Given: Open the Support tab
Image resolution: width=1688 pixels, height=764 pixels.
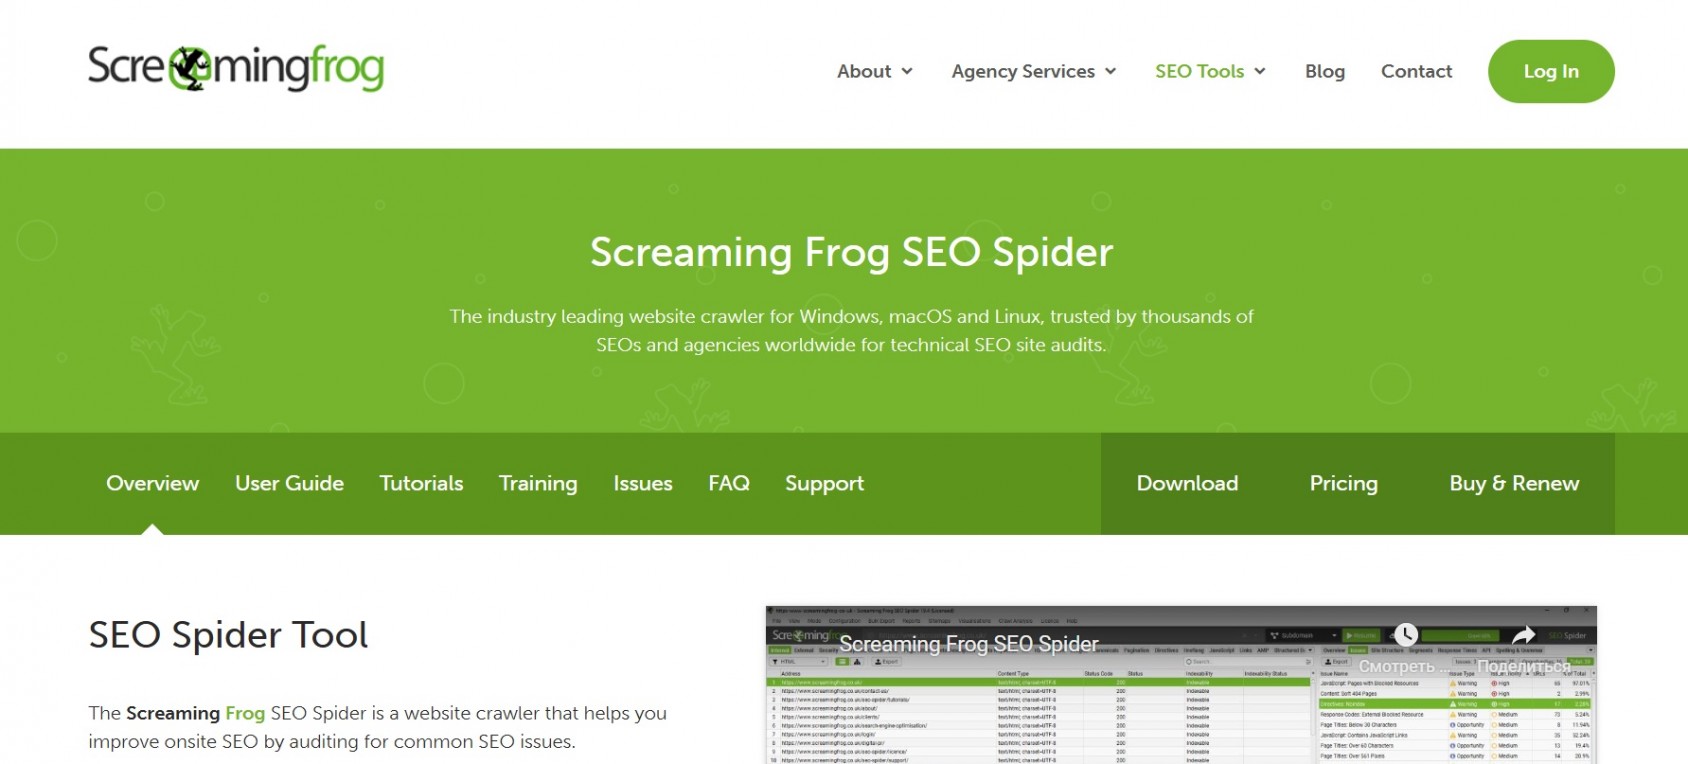Looking at the screenshot, I should (824, 483).
